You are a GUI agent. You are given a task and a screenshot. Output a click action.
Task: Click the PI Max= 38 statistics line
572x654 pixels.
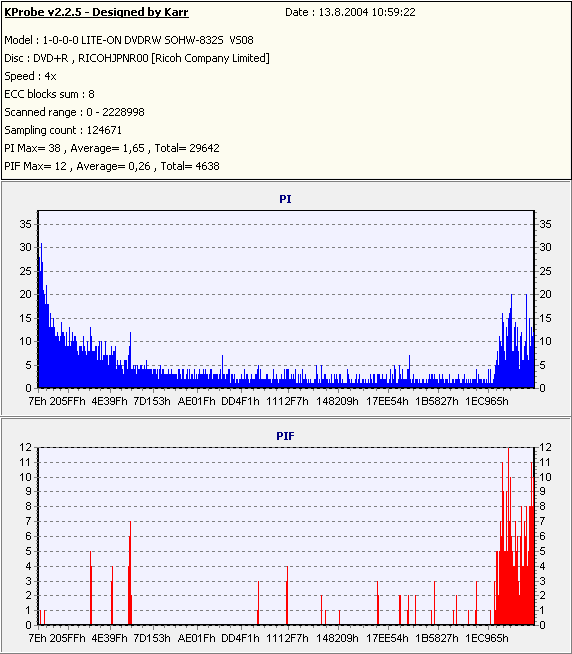pos(112,148)
